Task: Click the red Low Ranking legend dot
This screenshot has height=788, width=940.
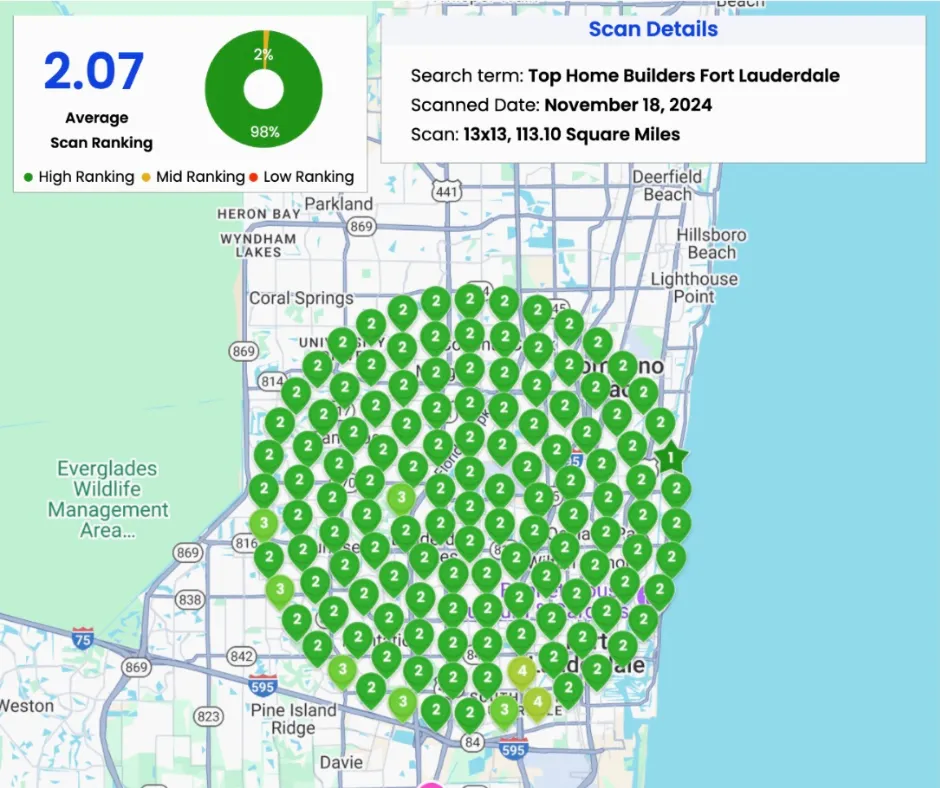Action: pos(253,177)
